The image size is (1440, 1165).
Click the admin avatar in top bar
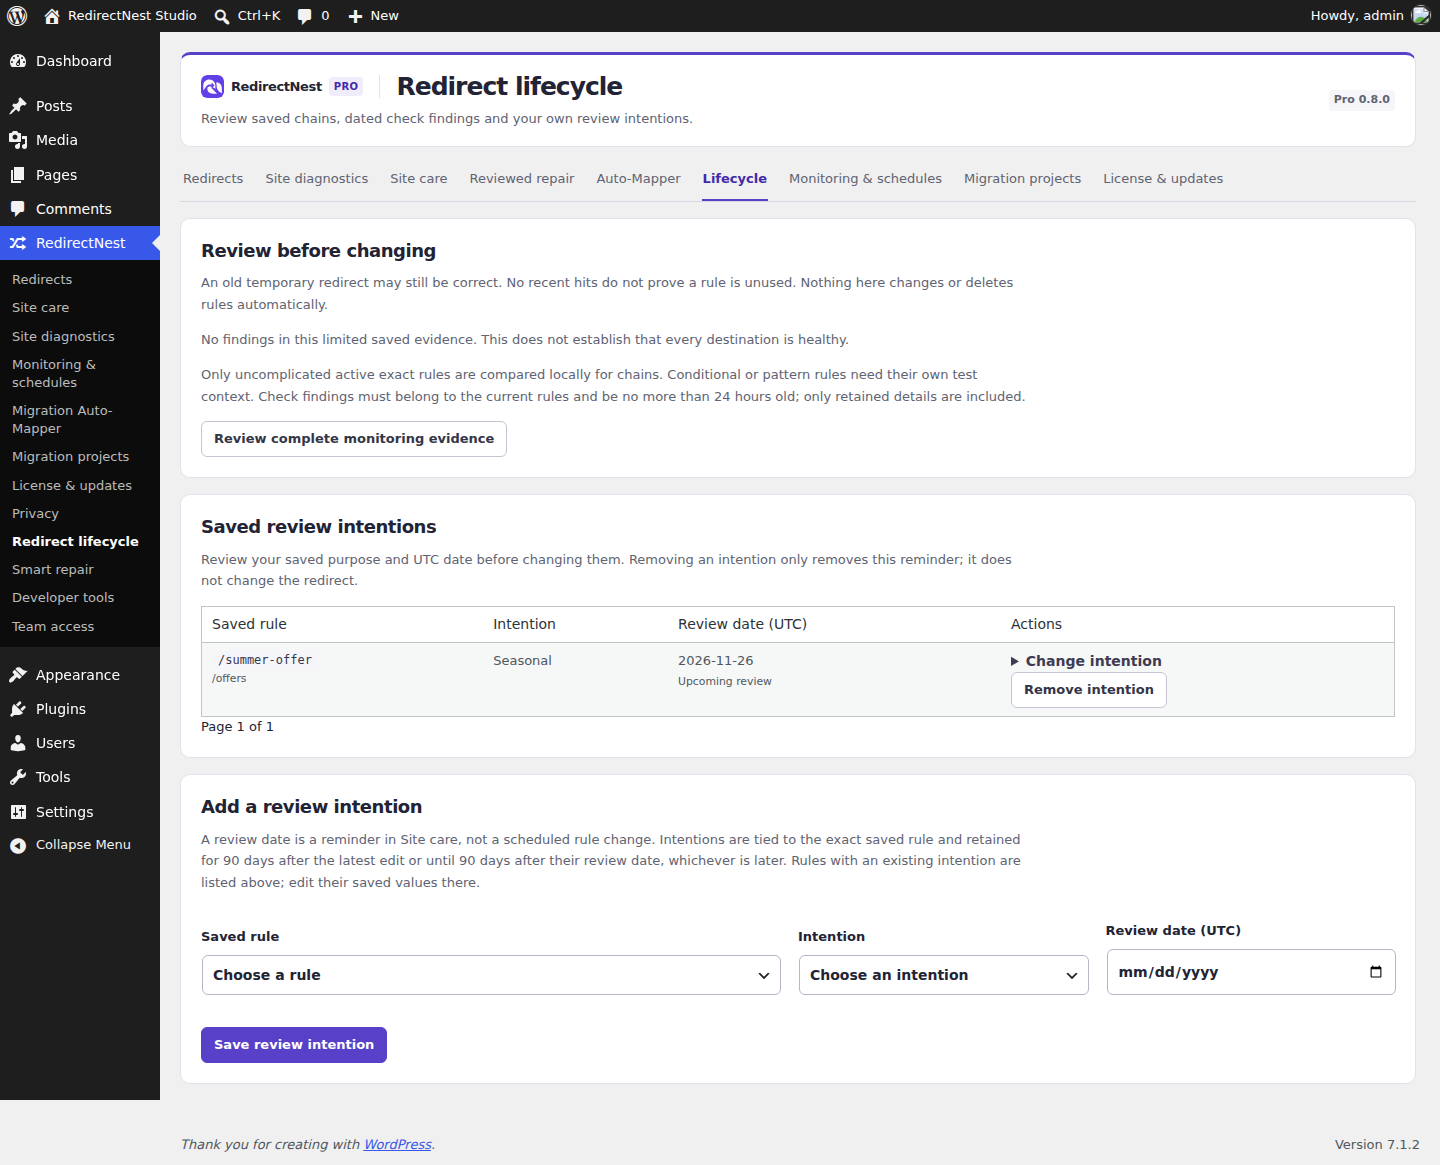coord(1421,16)
